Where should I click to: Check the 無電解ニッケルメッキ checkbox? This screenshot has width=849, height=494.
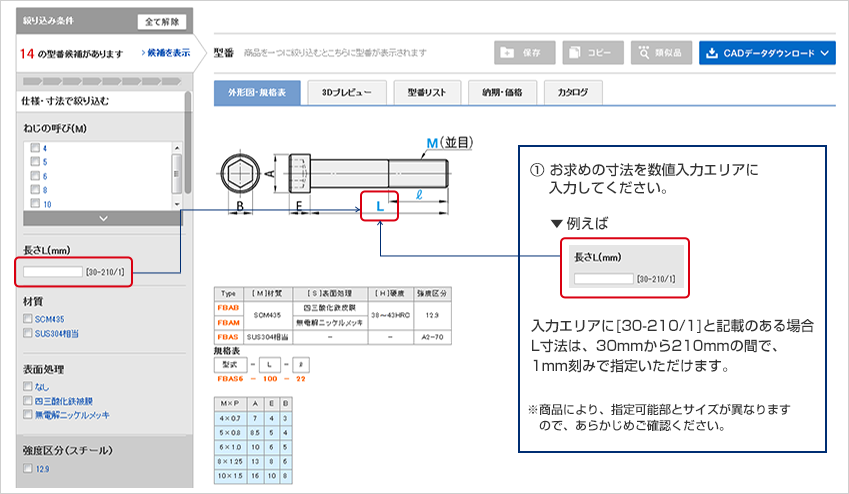(28, 414)
